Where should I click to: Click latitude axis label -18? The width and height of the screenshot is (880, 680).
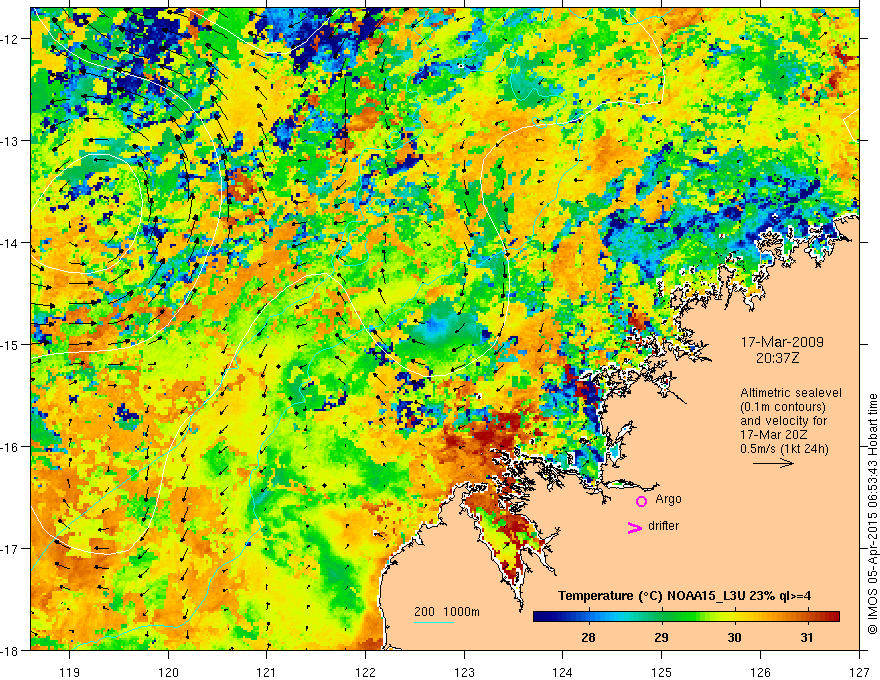pyautogui.click(x=11, y=650)
